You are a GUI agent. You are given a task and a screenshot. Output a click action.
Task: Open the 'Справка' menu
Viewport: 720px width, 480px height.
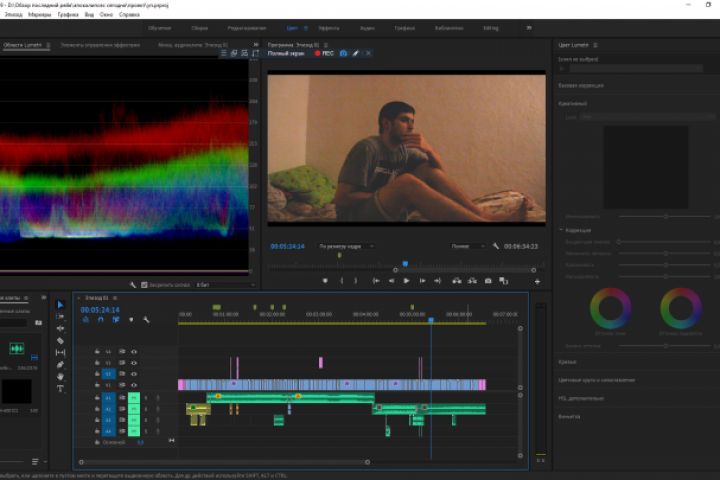129,16
